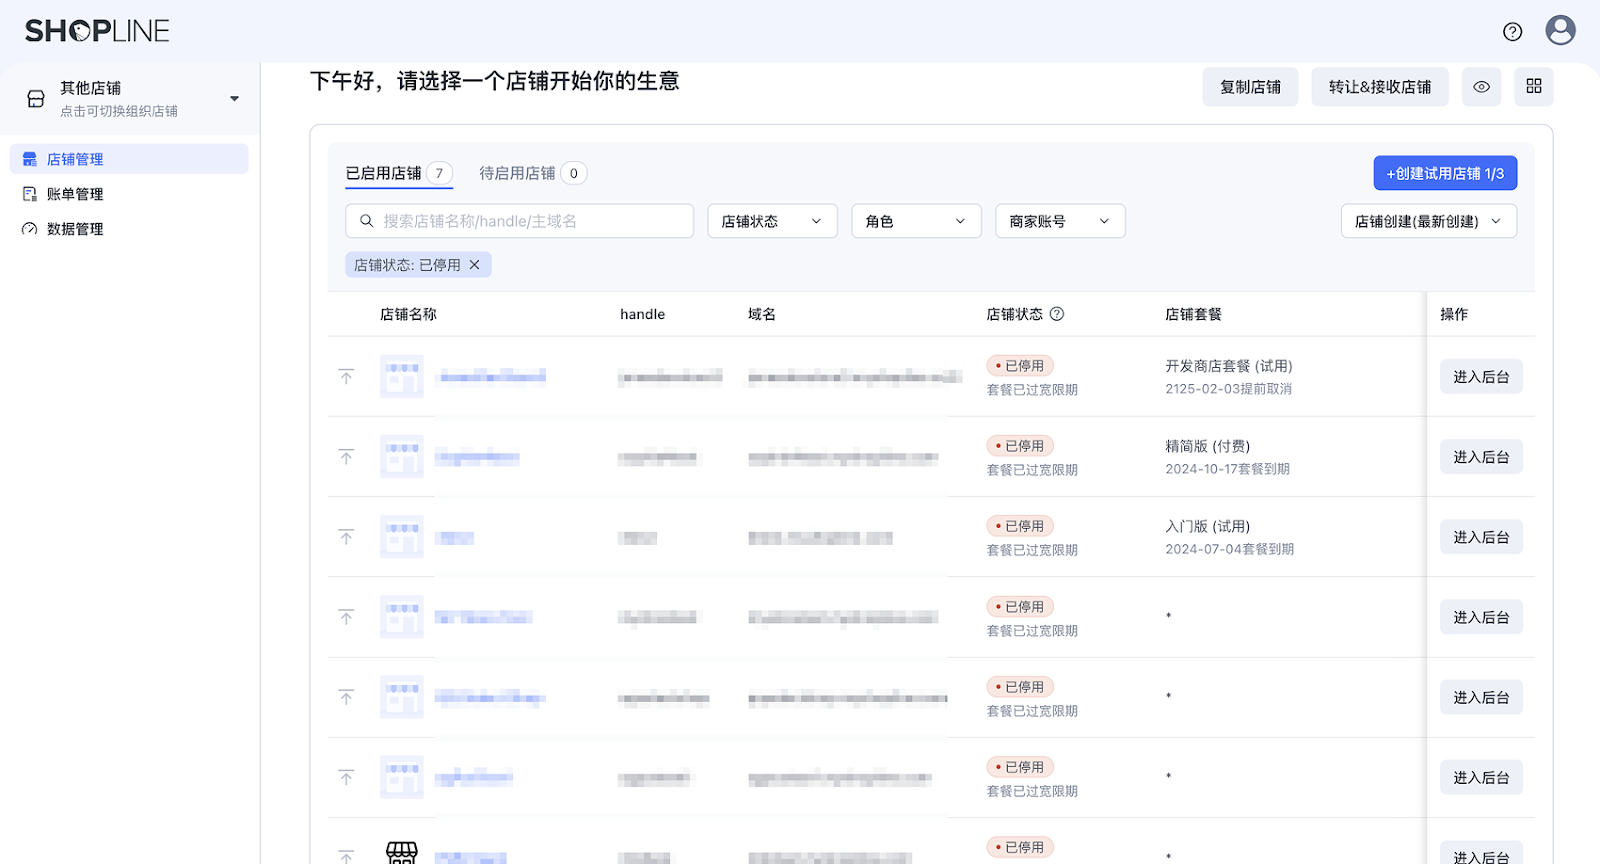Open the 店铺创建(最新创建) sort dropdown
The image size is (1600, 864).
pyautogui.click(x=1428, y=221)
